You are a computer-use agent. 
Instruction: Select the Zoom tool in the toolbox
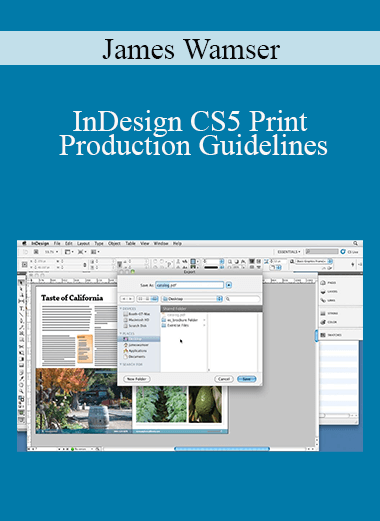[x=21, y=391]
